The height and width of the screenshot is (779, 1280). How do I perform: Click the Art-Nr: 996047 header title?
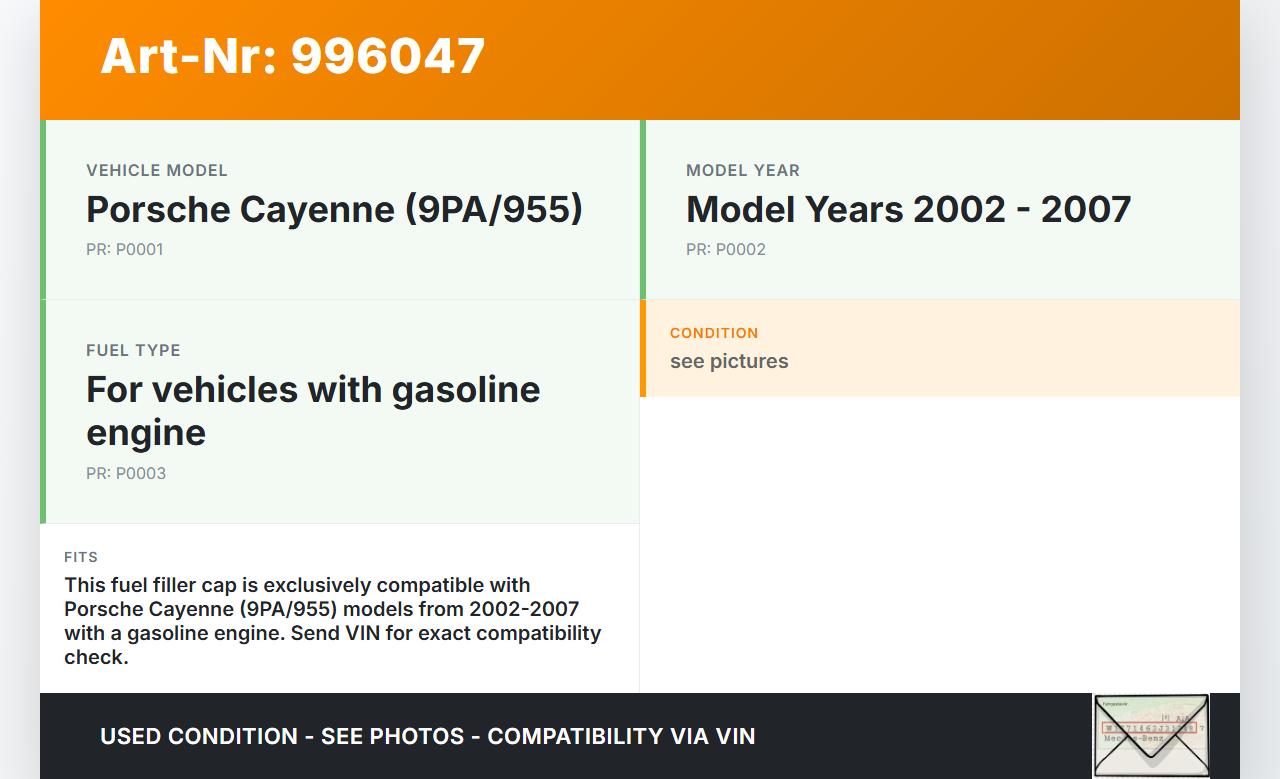[x=293, y=56]
